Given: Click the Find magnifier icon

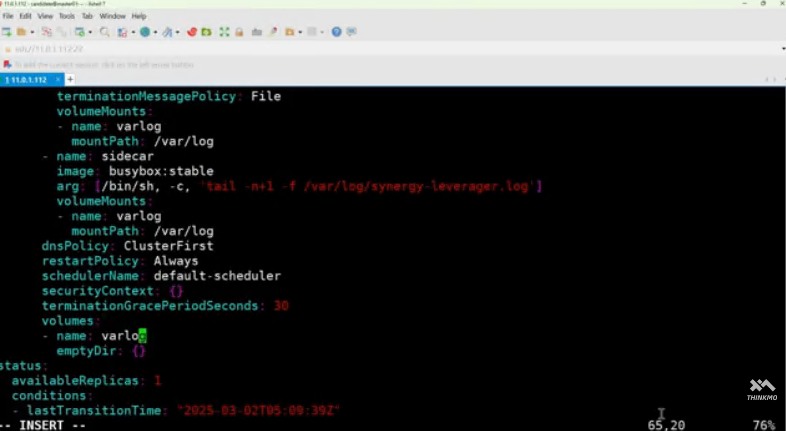Looking at the screenshot, I should point(105,32).
